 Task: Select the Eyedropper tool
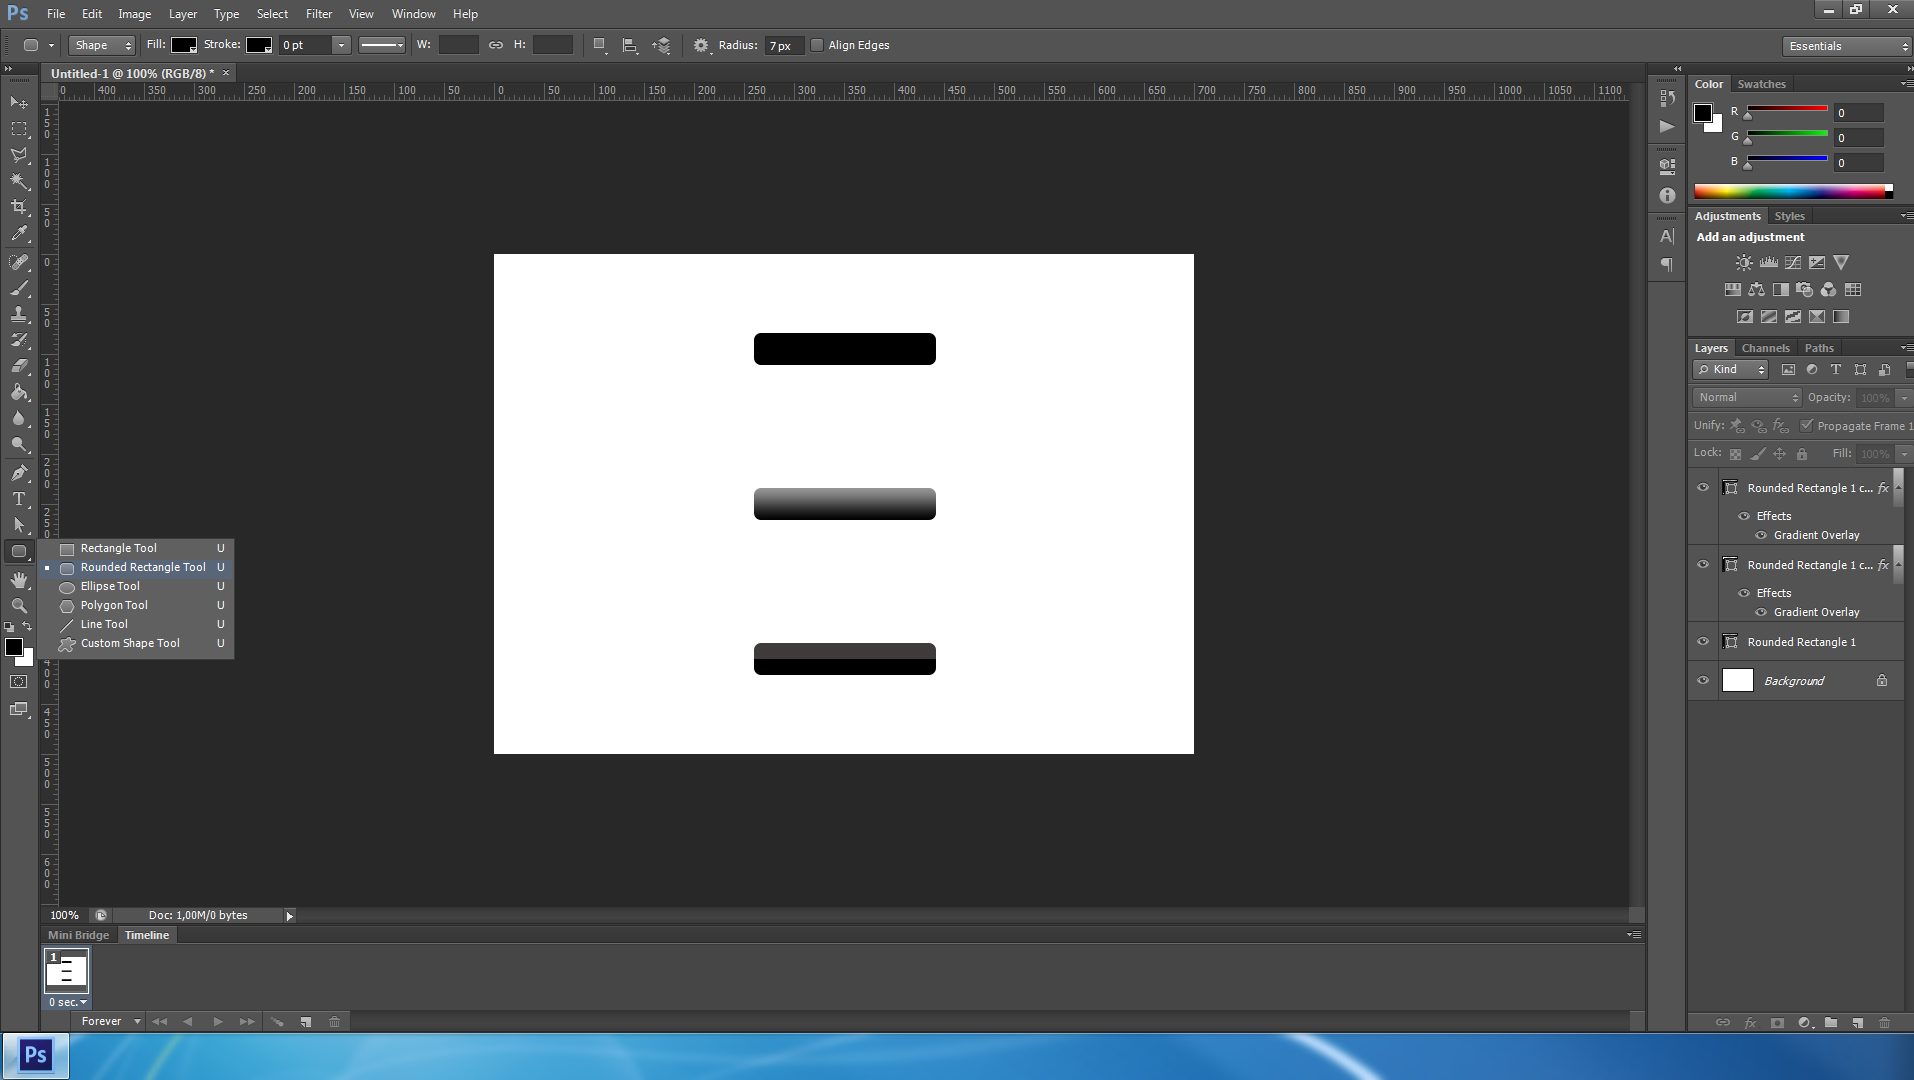click(19, 234)
